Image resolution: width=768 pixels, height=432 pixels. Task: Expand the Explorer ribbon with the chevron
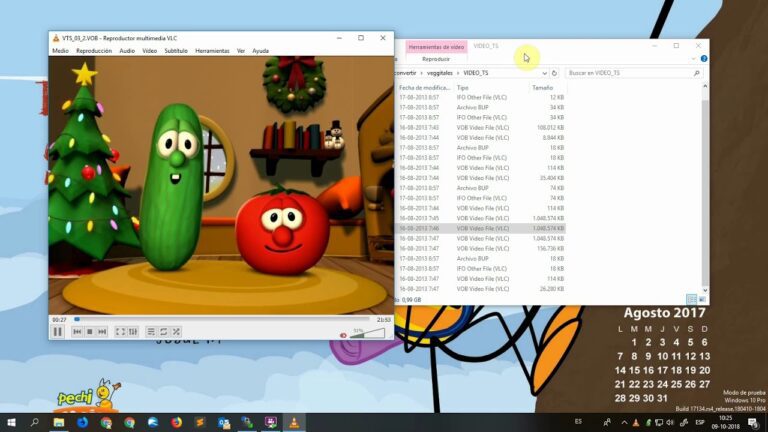(693, 59)
